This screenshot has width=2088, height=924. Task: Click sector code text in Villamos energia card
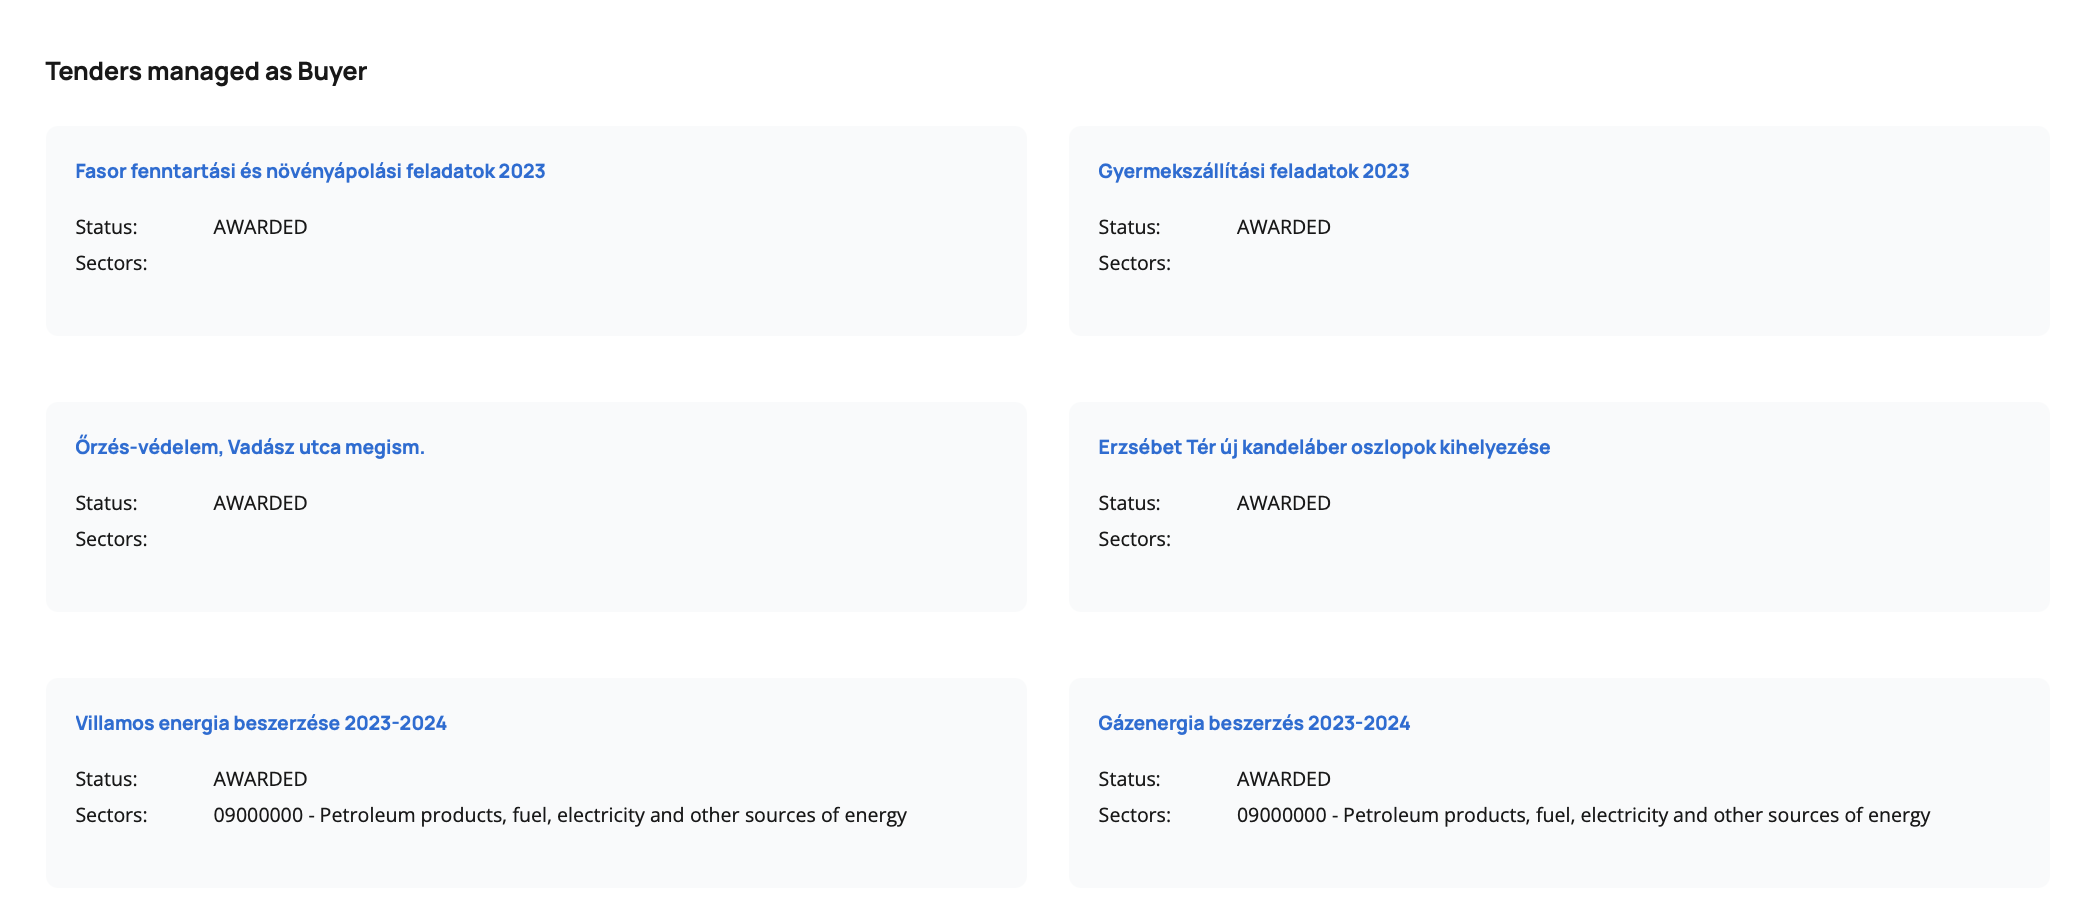coord(559,815)
